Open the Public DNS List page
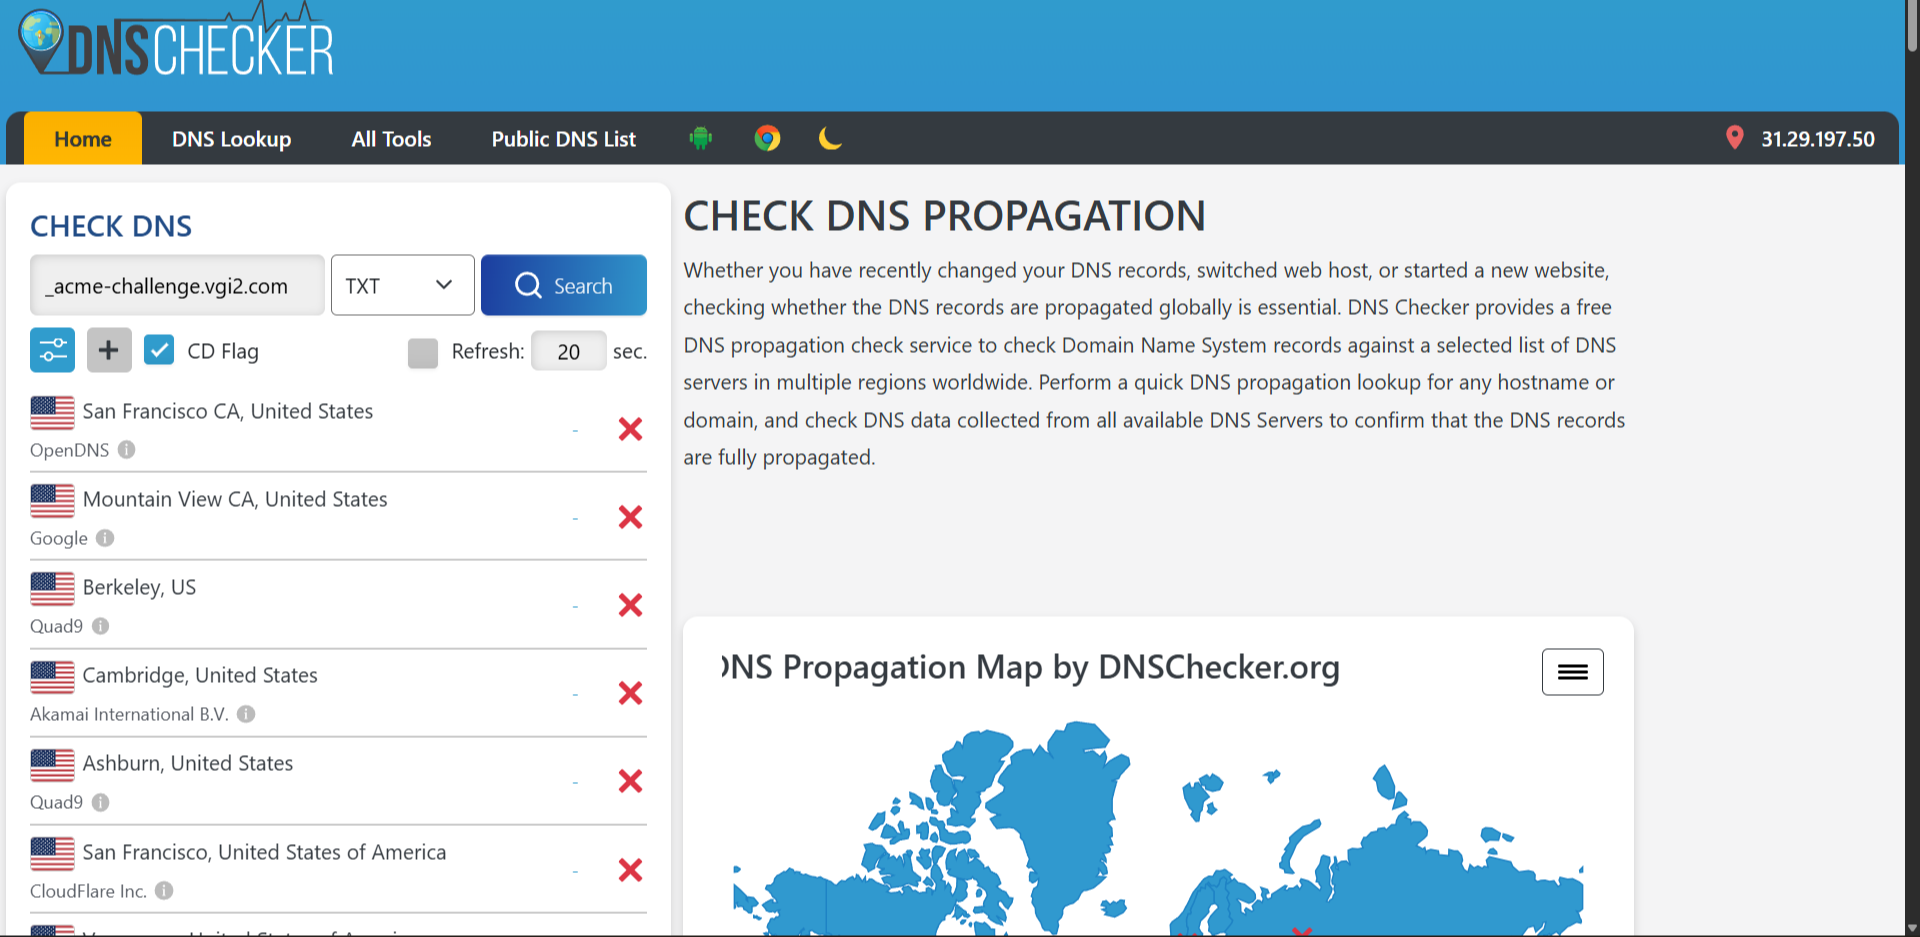Viewport: 1920px width, 937px height. [x=563, y=139]
